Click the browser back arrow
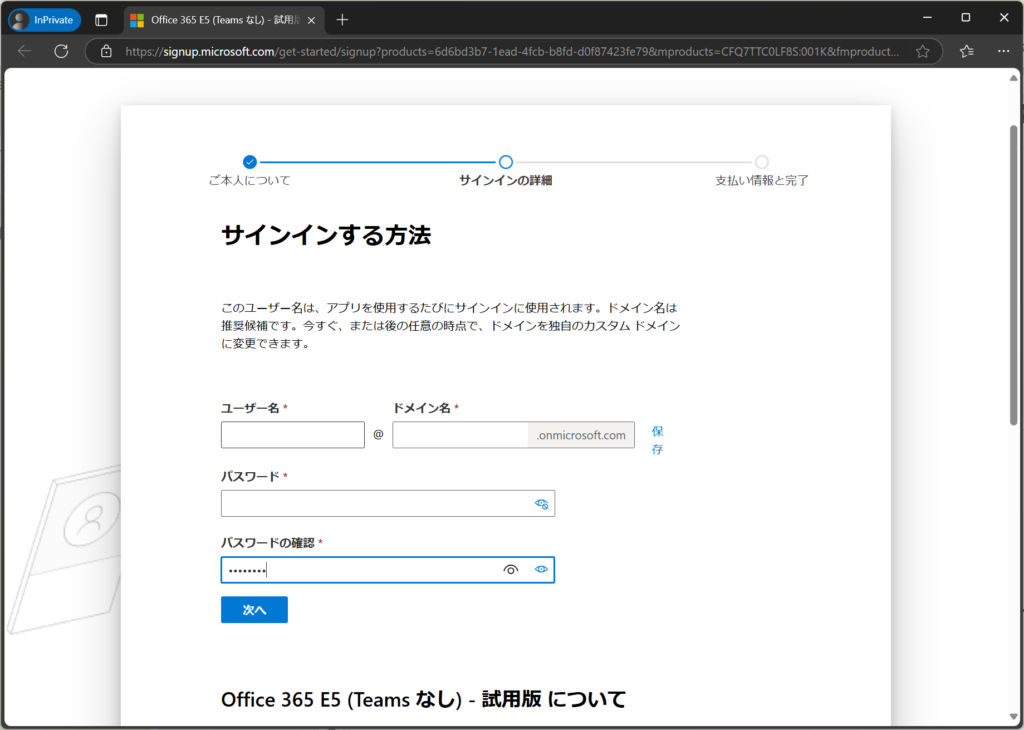This screenshot has width=1024, height=730. pos(25,51)
